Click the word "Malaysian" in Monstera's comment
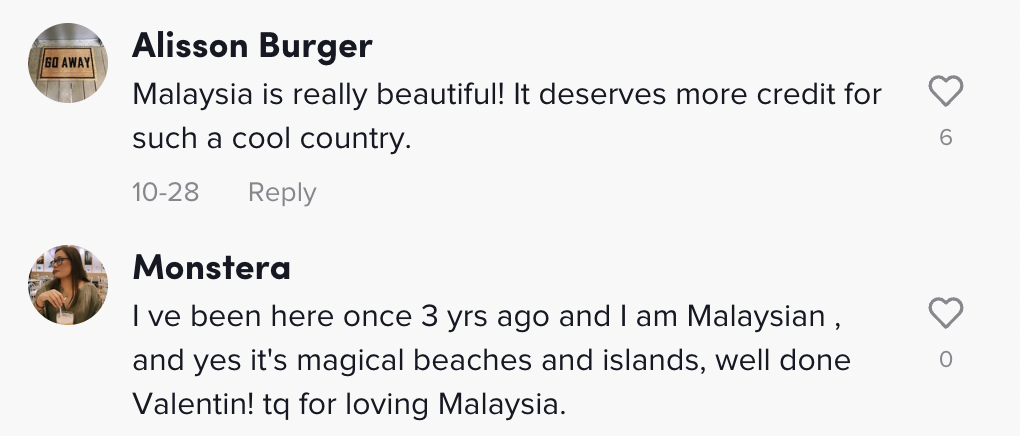 pos(752,317)
